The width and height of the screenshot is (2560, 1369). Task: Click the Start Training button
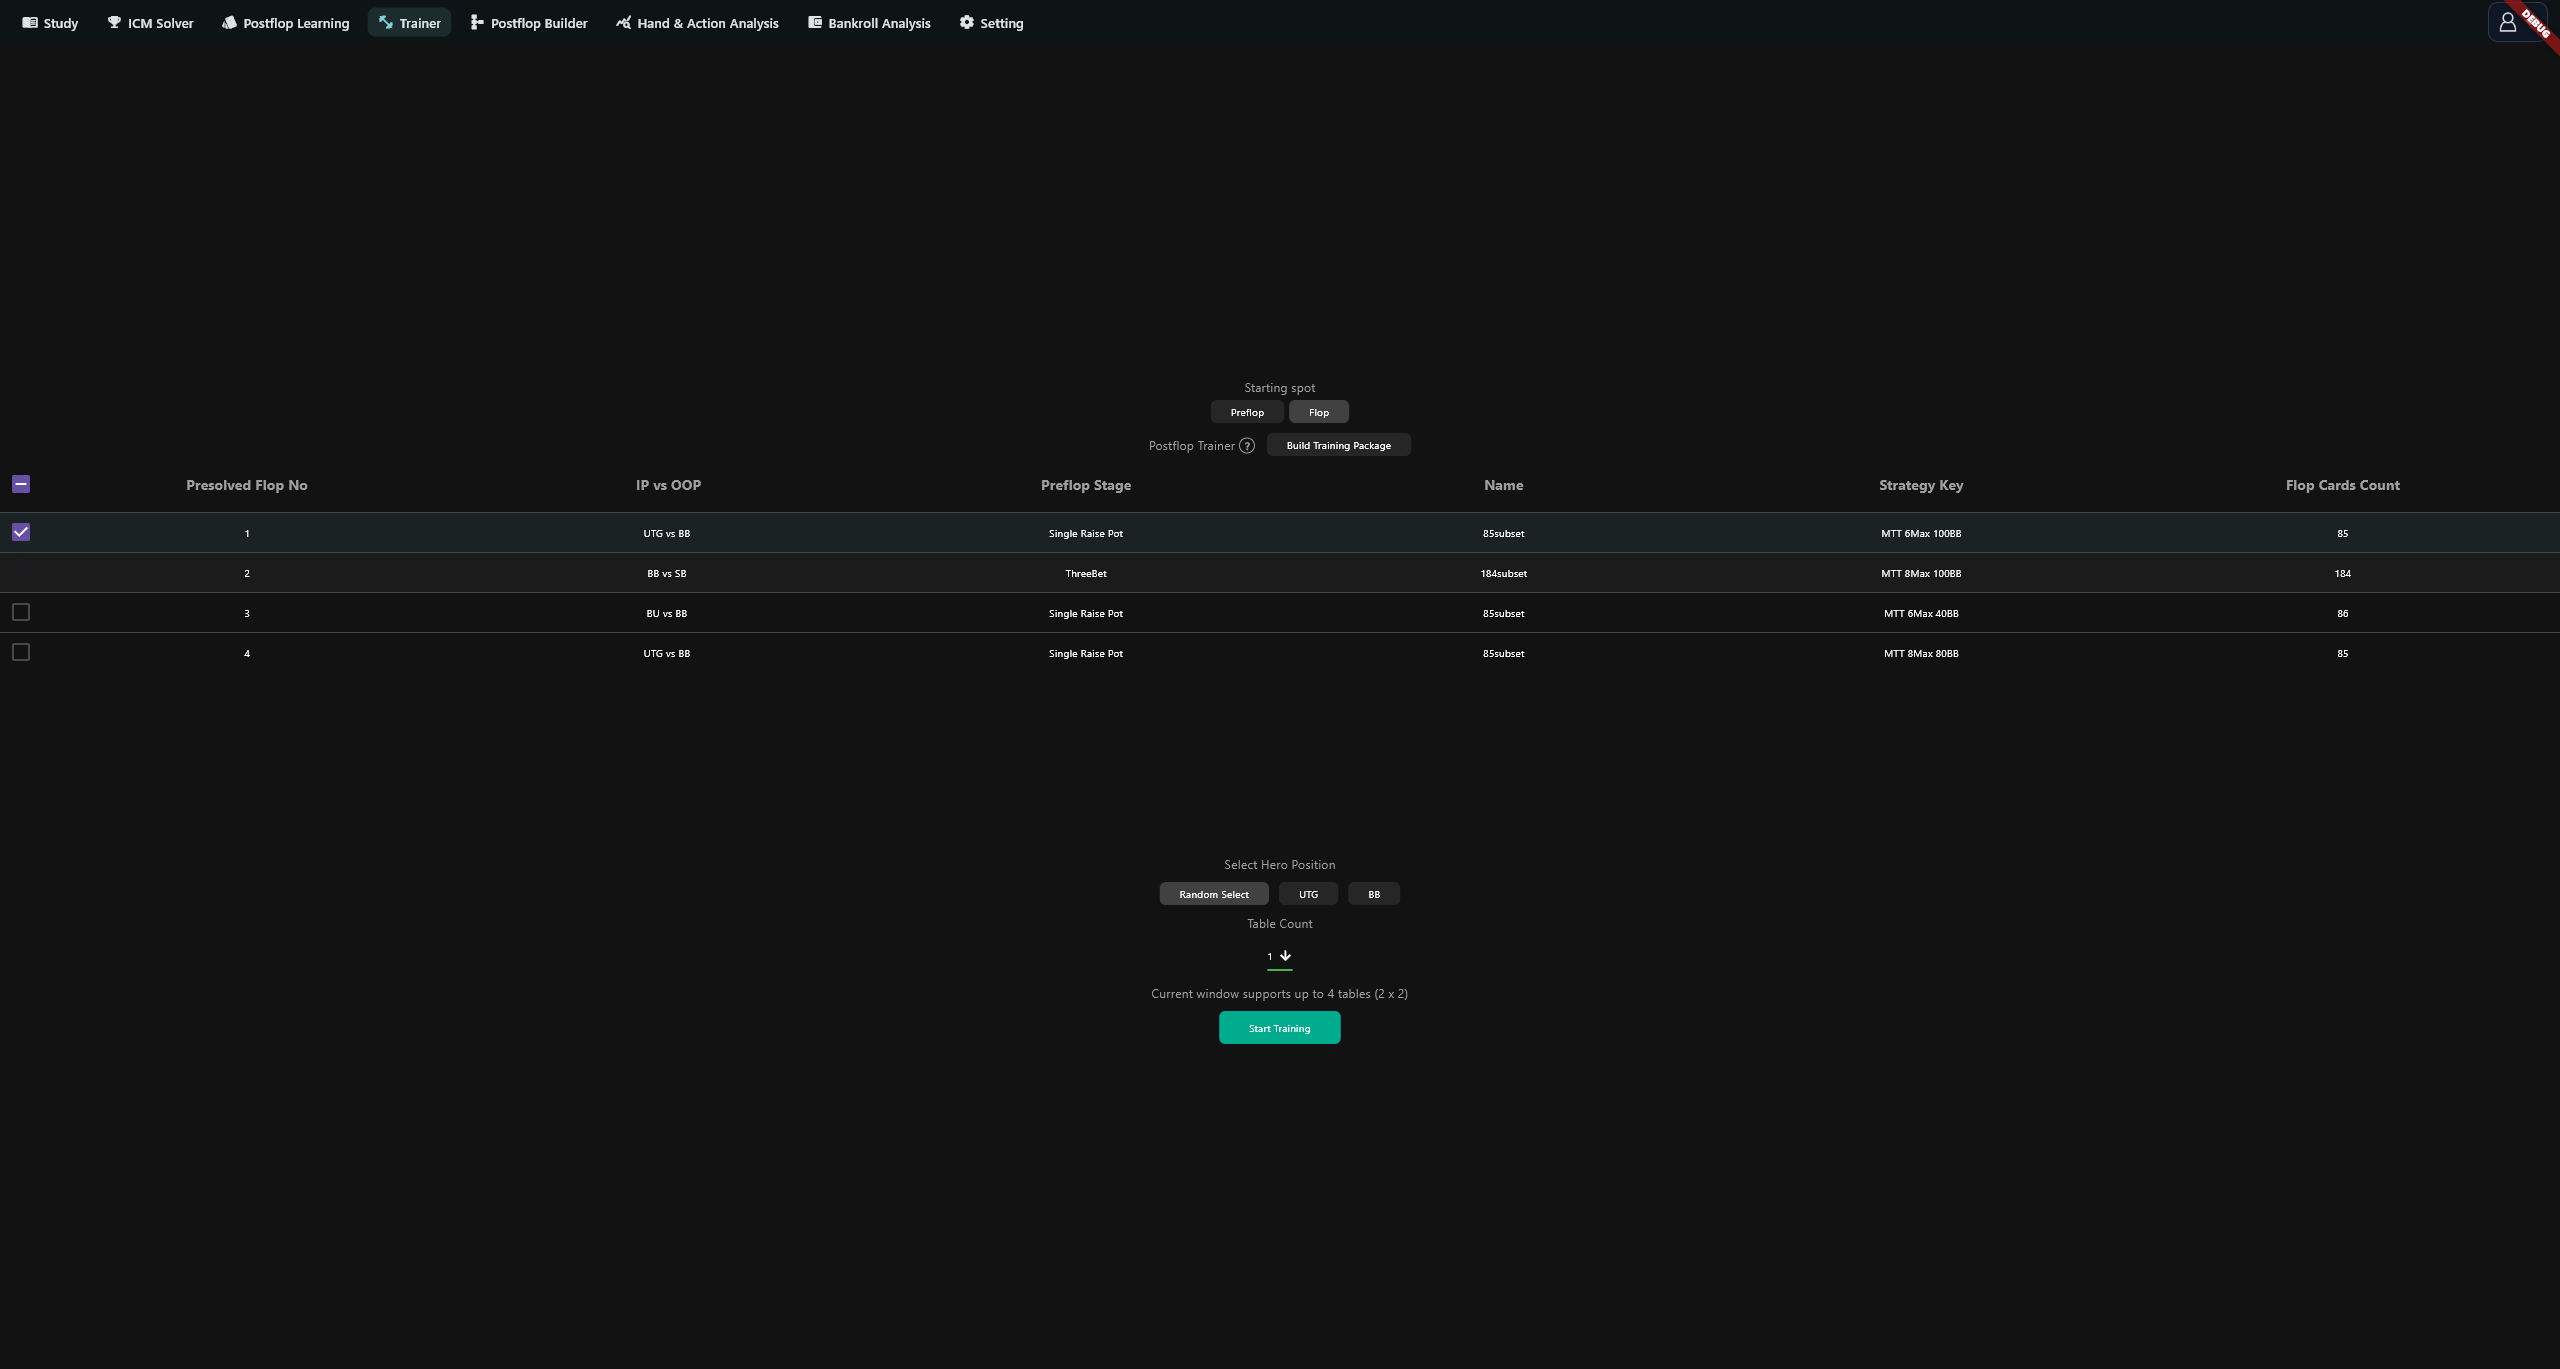point(1279,1028)
